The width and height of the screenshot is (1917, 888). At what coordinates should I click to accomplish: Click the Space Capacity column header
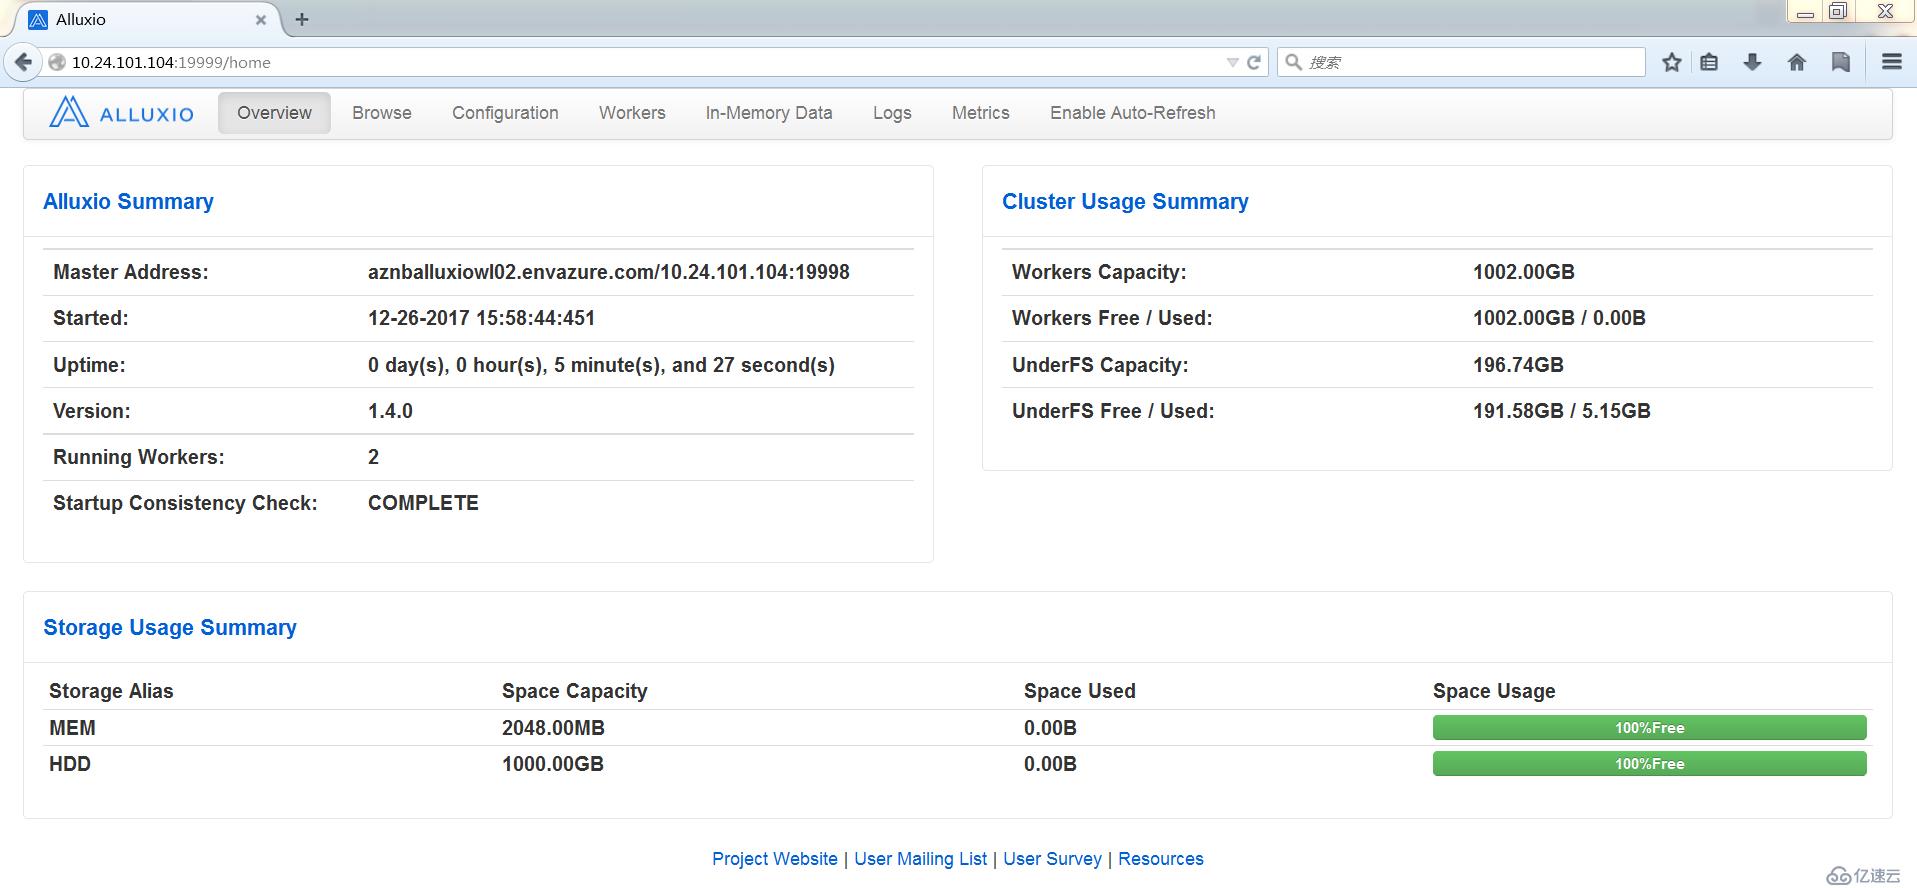click(575, 691)
